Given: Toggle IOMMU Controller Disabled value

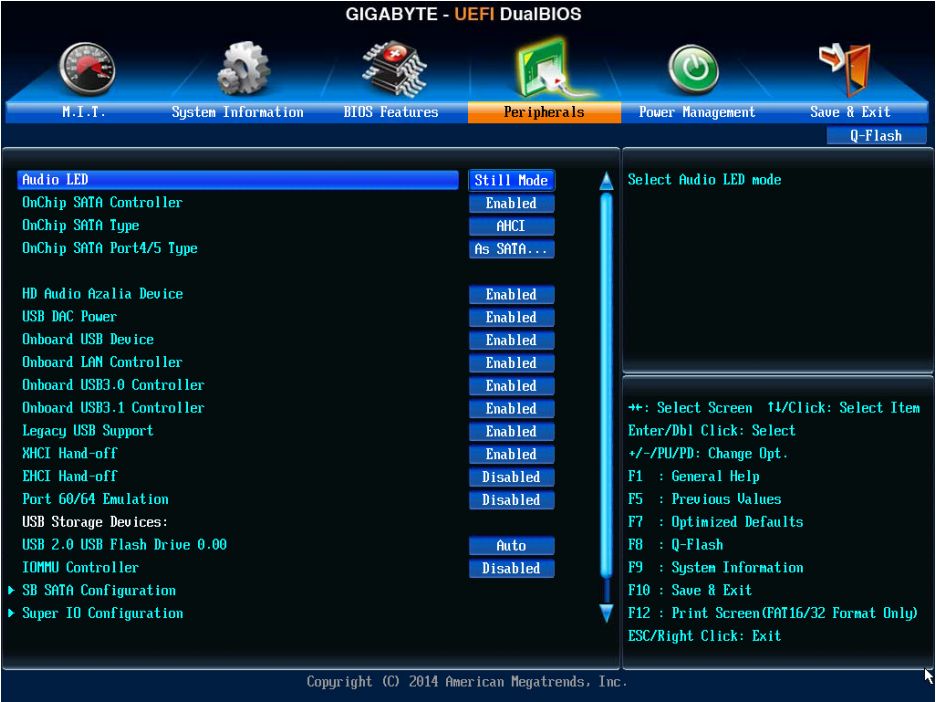Looking at the screenshot, I should pos(512,568).
